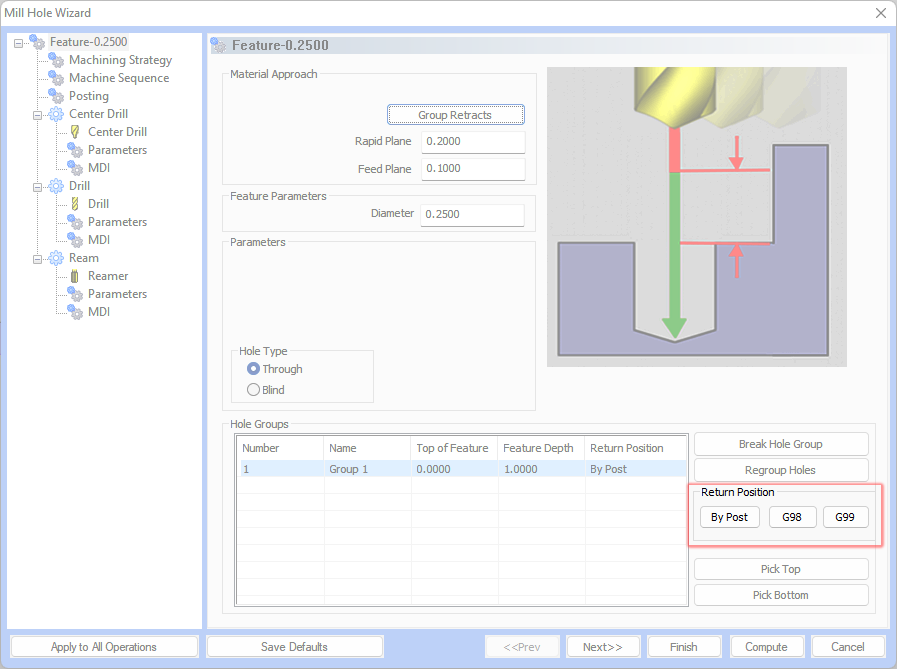This screenshot has width=897, height=669.
Task: Click the hole drilling preview diagram
Action: pyautogui.click(x=697, y=217)
